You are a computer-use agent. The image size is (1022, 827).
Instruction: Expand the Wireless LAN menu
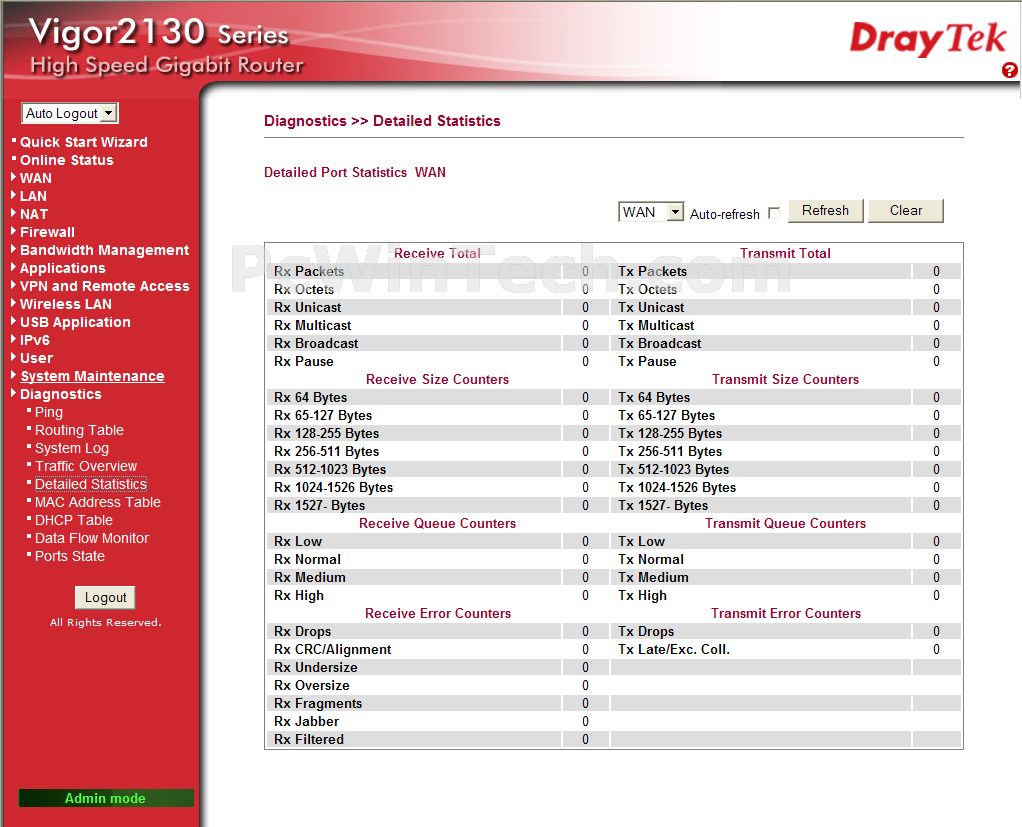click(x=66, y=304)
